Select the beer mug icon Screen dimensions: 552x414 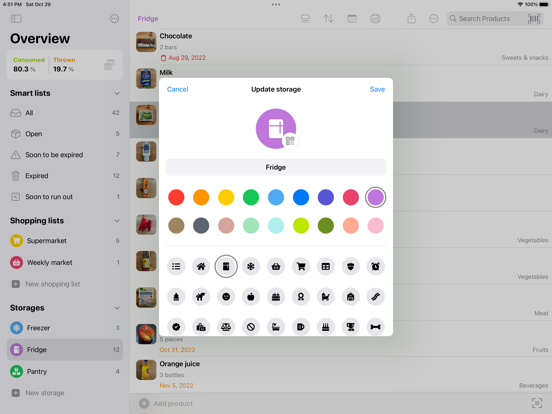click(x=301, y=327)
